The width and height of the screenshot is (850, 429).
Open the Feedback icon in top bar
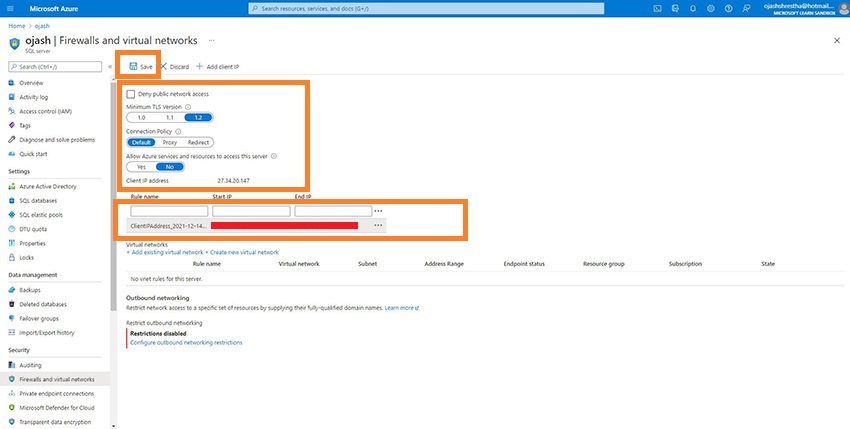click(x=746, y=9)
